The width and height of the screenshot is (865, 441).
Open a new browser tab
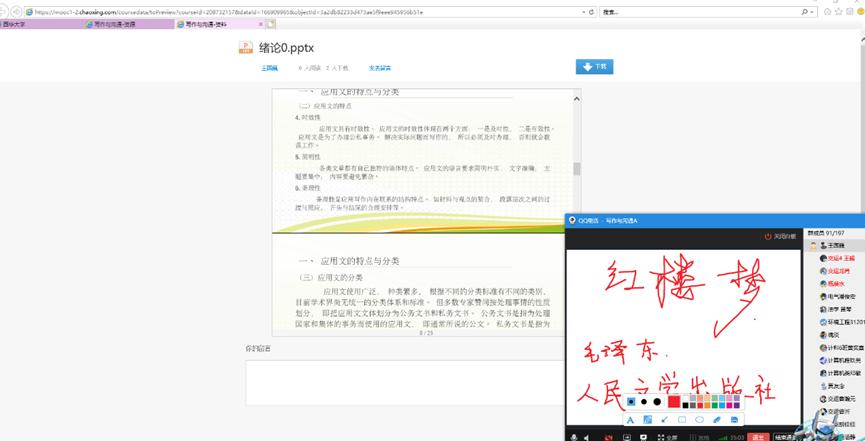point(271,24)
